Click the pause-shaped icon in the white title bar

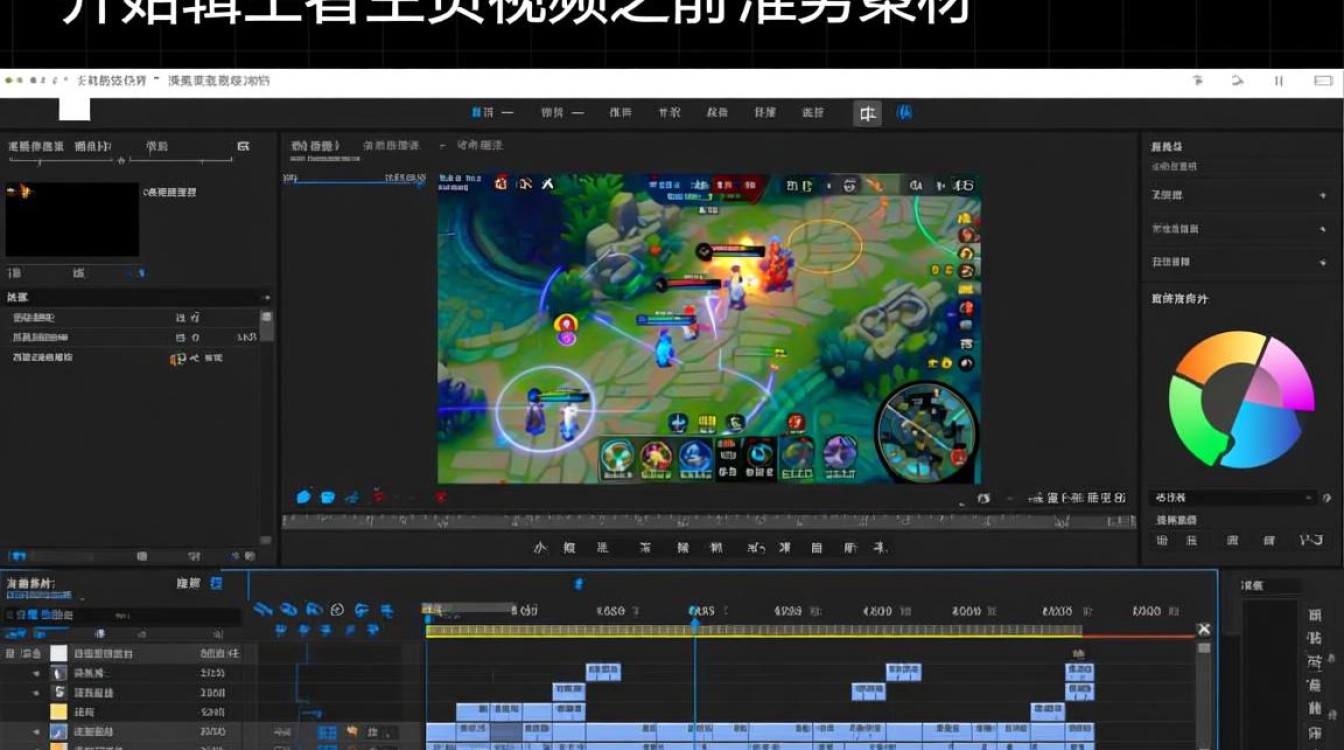tap(1278, 81)
